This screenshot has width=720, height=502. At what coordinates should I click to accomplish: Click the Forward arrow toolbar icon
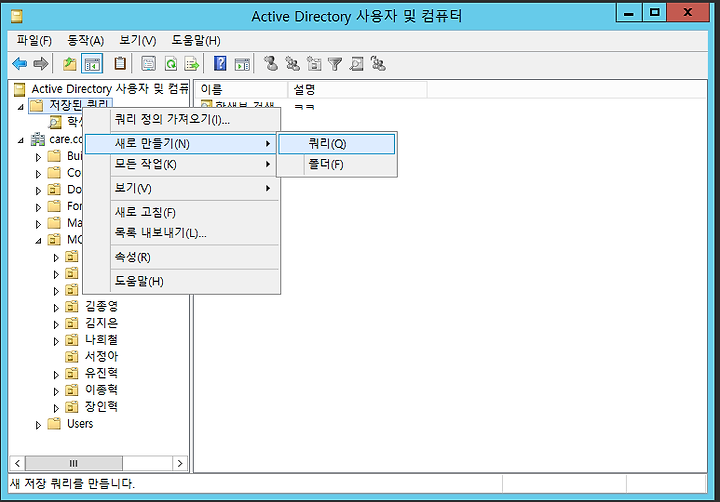tap(40, 64)
